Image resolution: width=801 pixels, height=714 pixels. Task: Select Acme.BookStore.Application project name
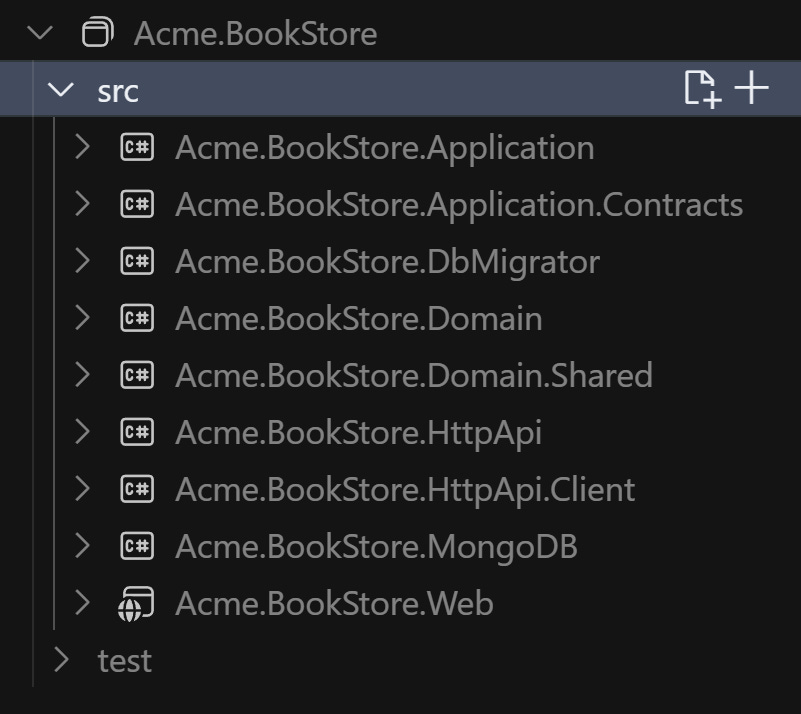click(x=385, y=149)
